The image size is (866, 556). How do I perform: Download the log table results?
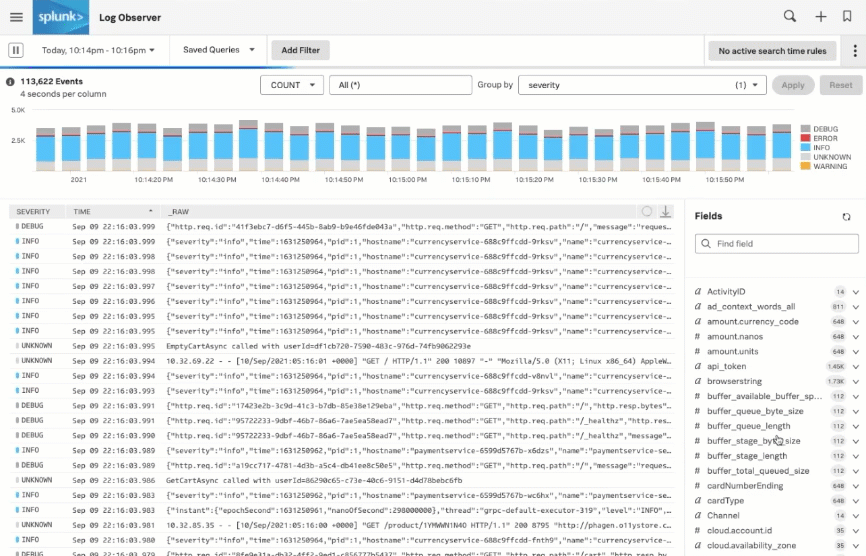pos(666,211)
